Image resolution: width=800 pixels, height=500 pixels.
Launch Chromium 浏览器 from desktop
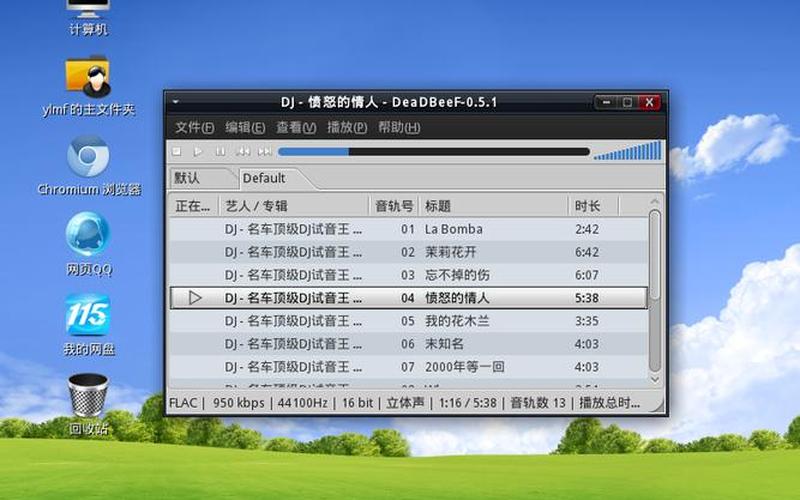tap(89, 166)
